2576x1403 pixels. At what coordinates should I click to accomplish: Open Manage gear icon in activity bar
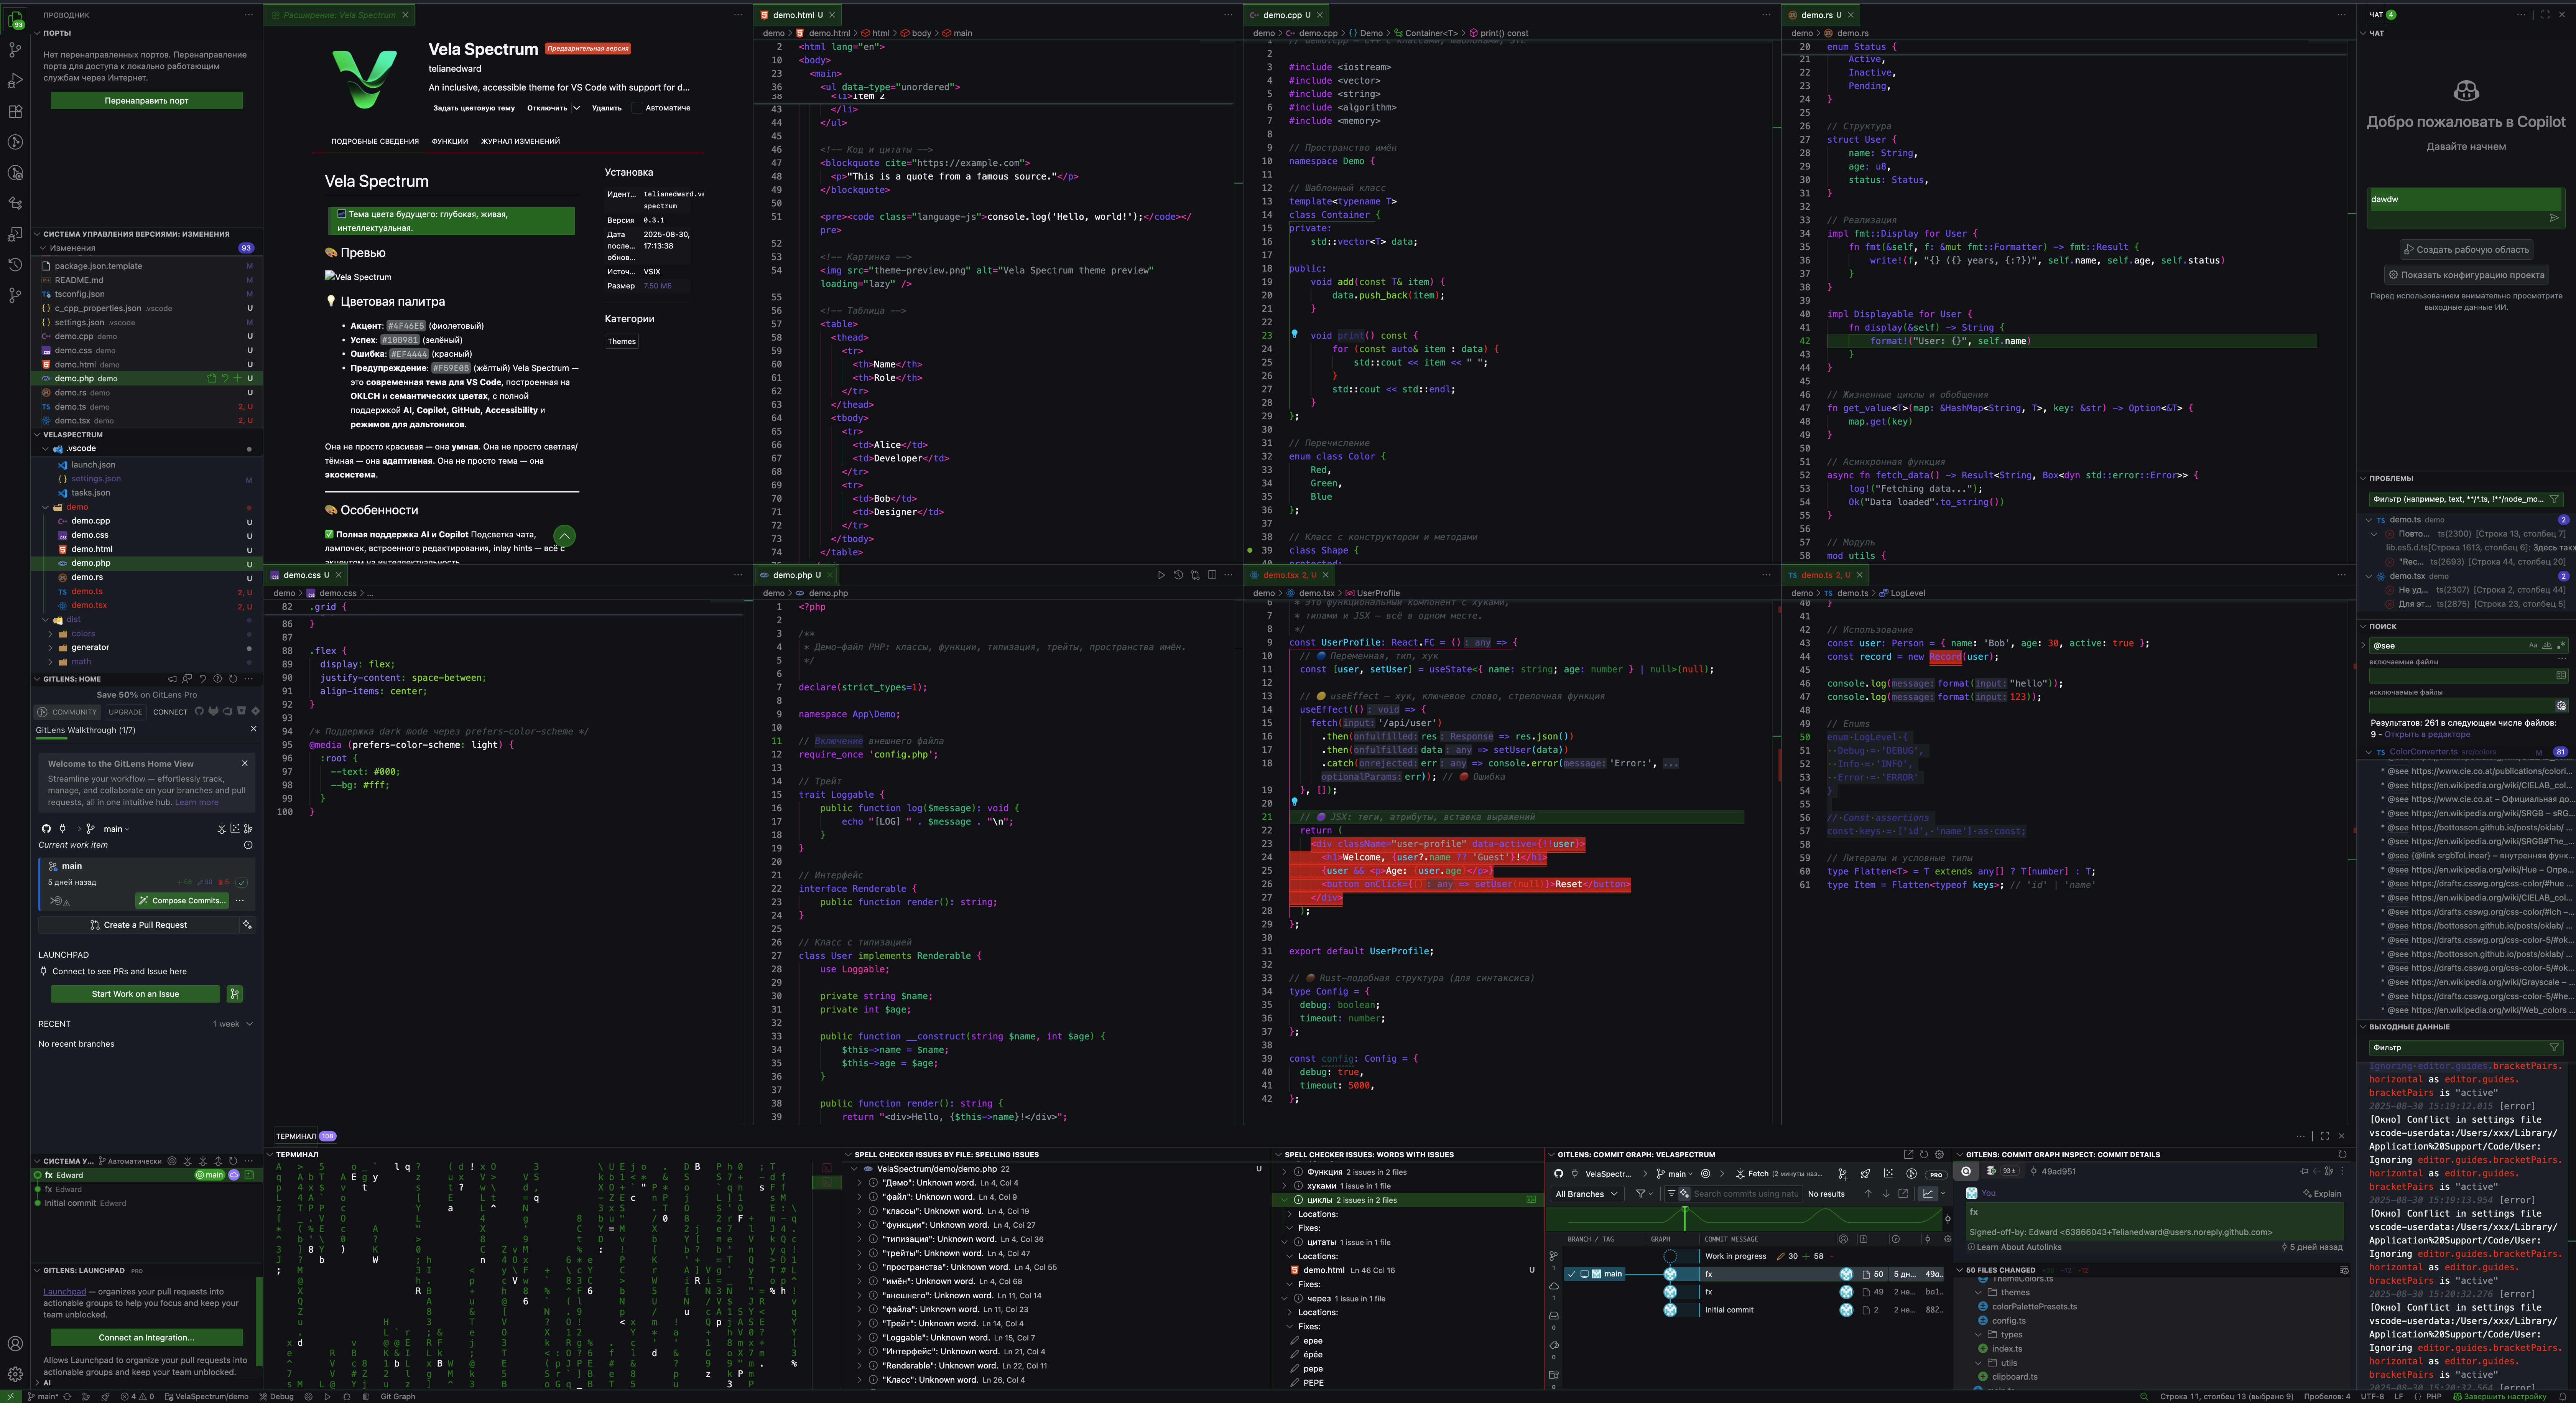(15, 1374)
